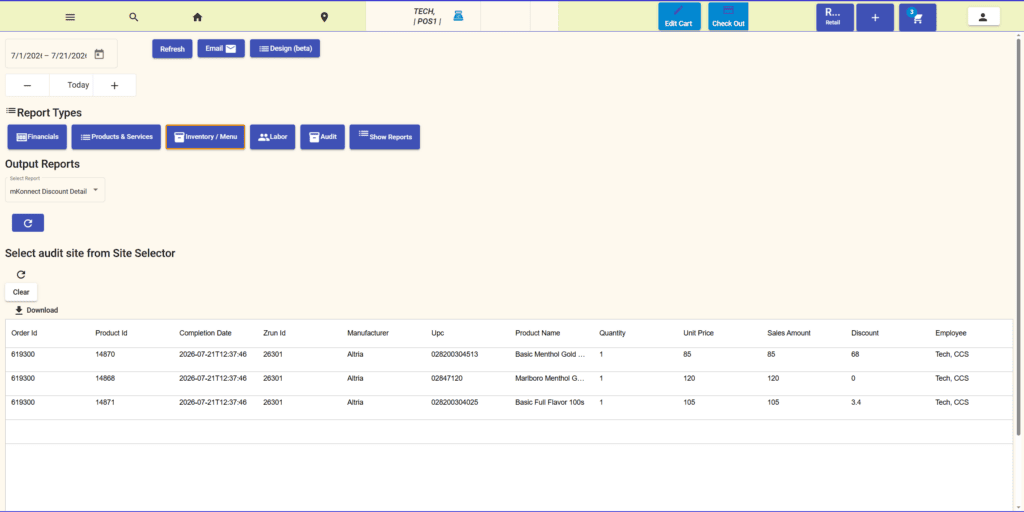Viewport: 1024px width, 512px height.
Task: Click the blue reload report button
Action: coord(28,223)
